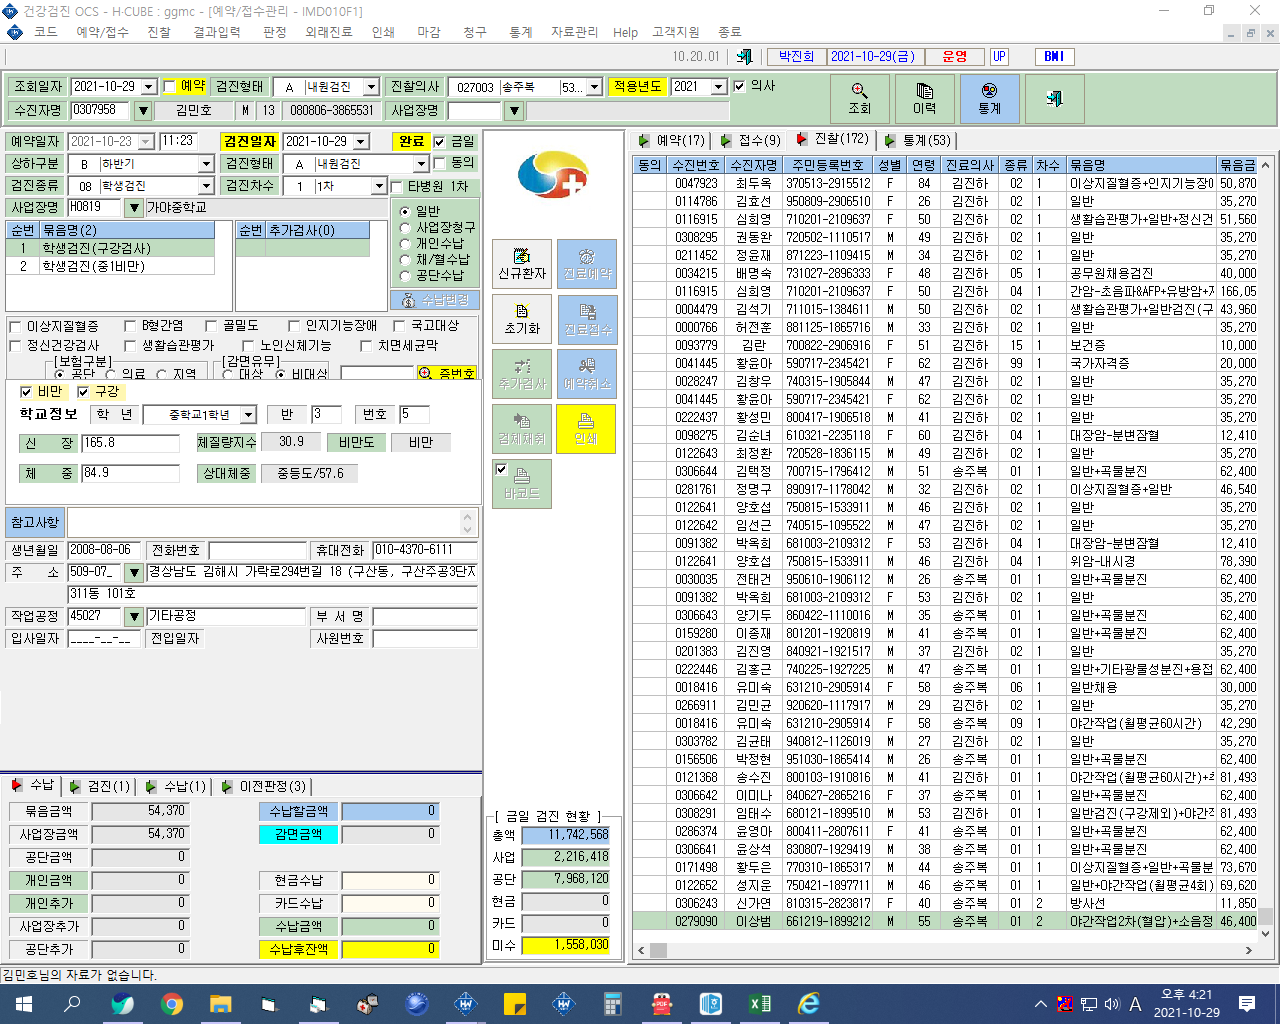The height and width of the screenshot is (1024, 1280).
Task: Expand the 중학교1학년 grade dropdown
Action: [248, 414]
